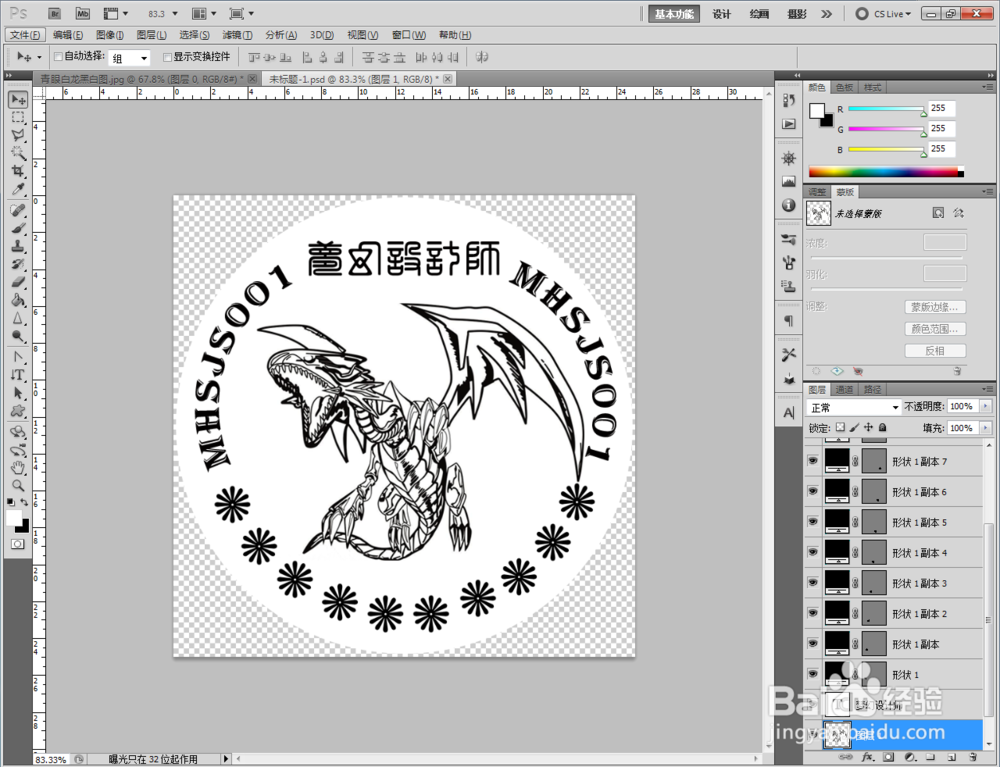The image size is (1000, 767).
Task: Select the Rectangular Marquee tool
Action: (18, 117)
